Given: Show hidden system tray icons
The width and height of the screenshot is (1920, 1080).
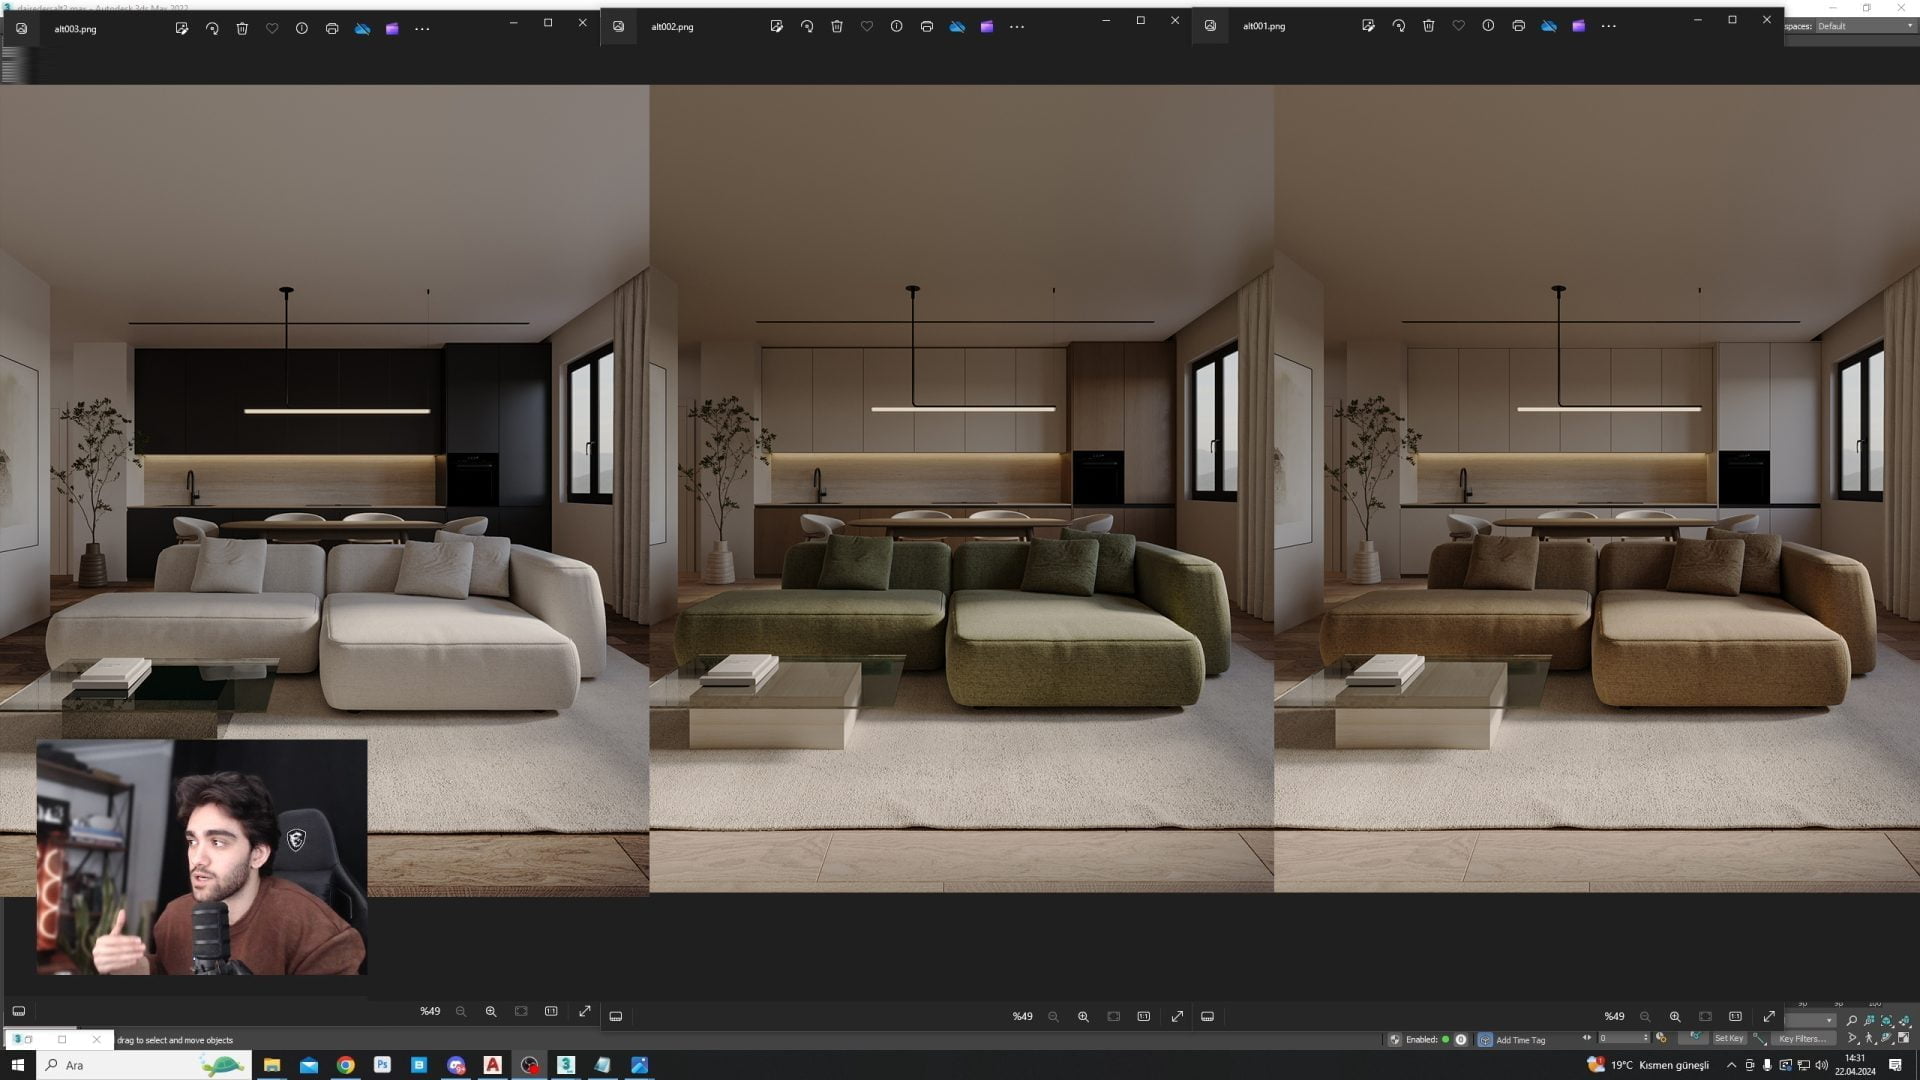Looking at the screenshot, I should pyautogui.click(x=1731, y=1065).
